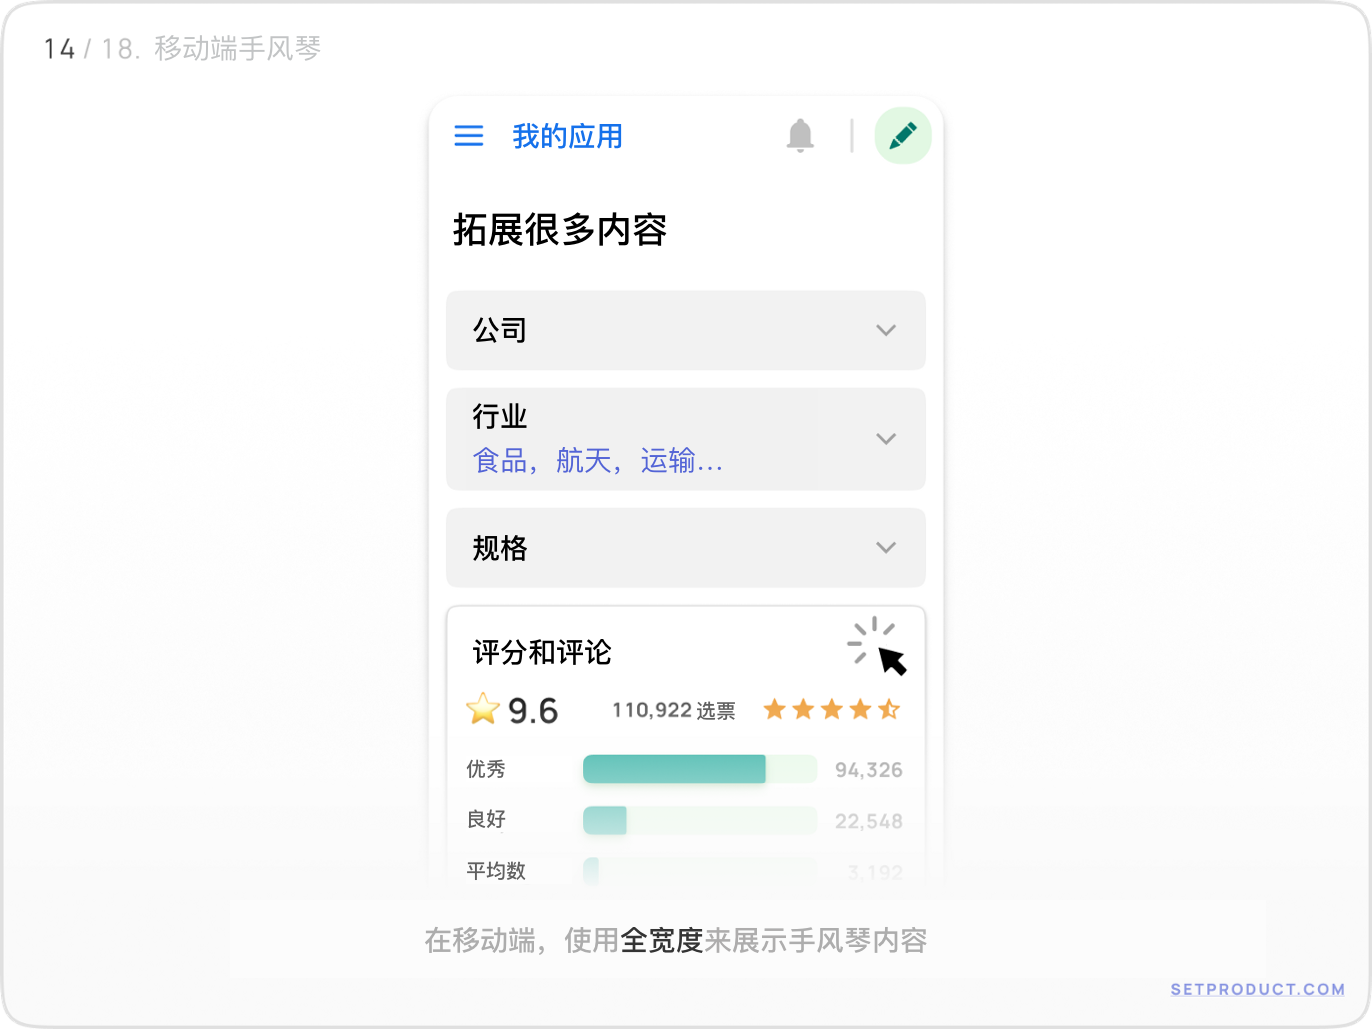
Task: Click the 食品，航天，运输… selected values
Action: click(598, 461)
